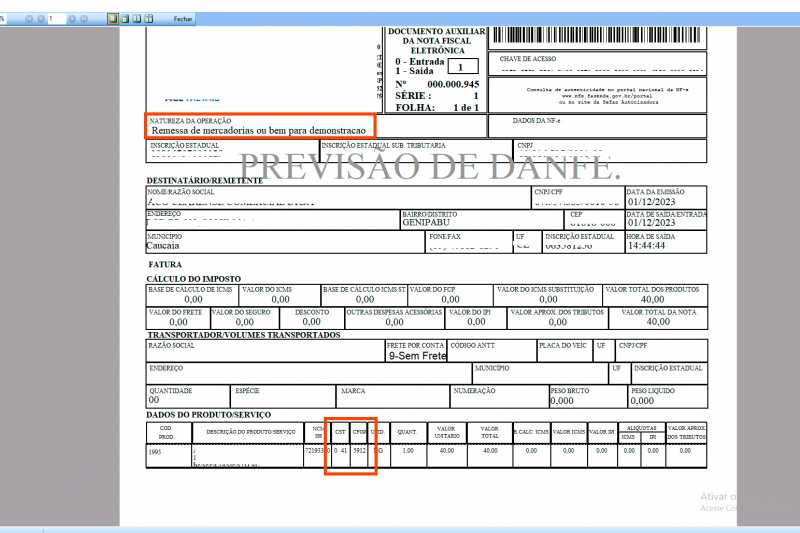Select the single-page view icon

(x=113, y=19)
